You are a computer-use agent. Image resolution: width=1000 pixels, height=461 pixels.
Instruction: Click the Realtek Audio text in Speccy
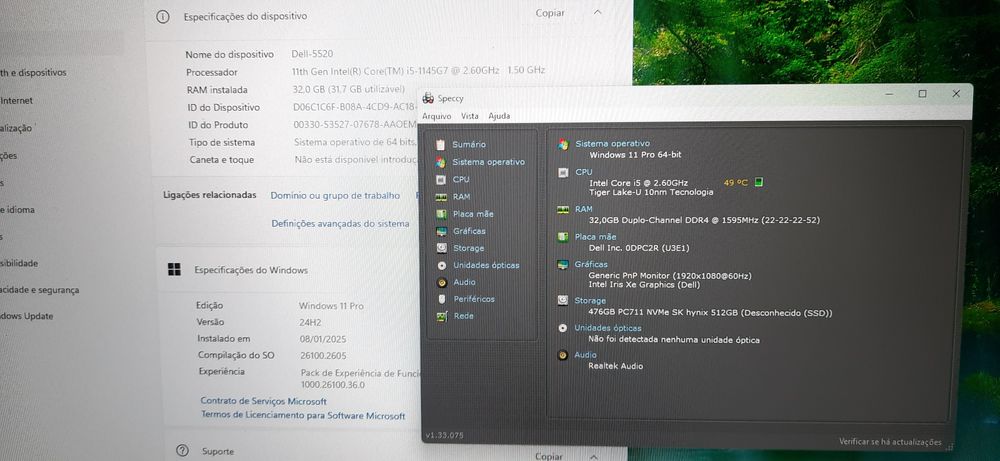pos(615,366)
